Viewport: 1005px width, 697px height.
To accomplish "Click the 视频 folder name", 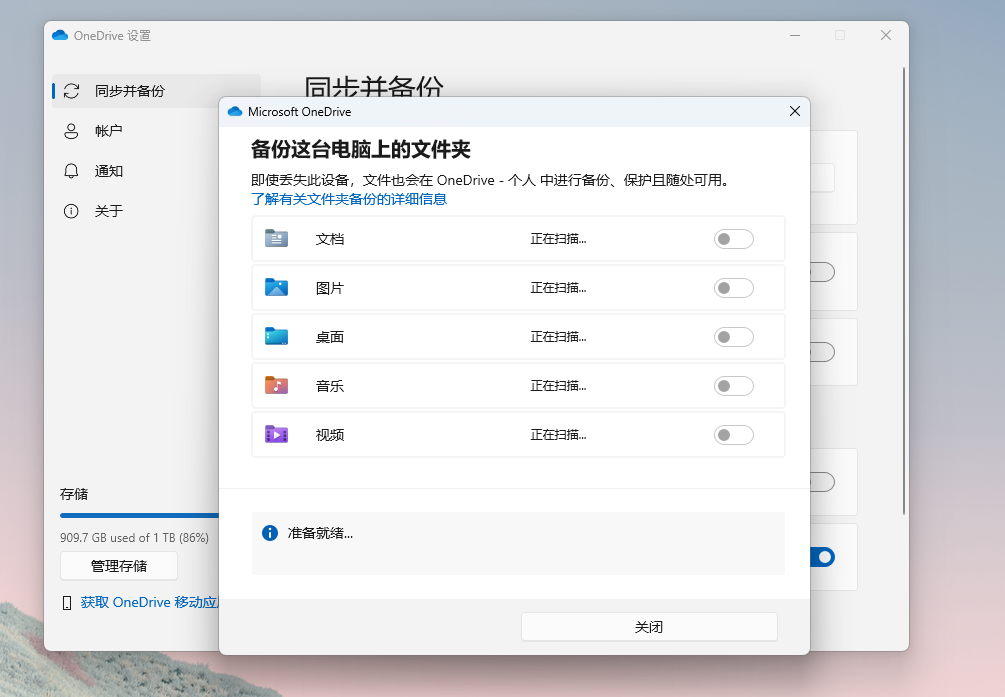I will pyautogui.click(x=329, y=435).
